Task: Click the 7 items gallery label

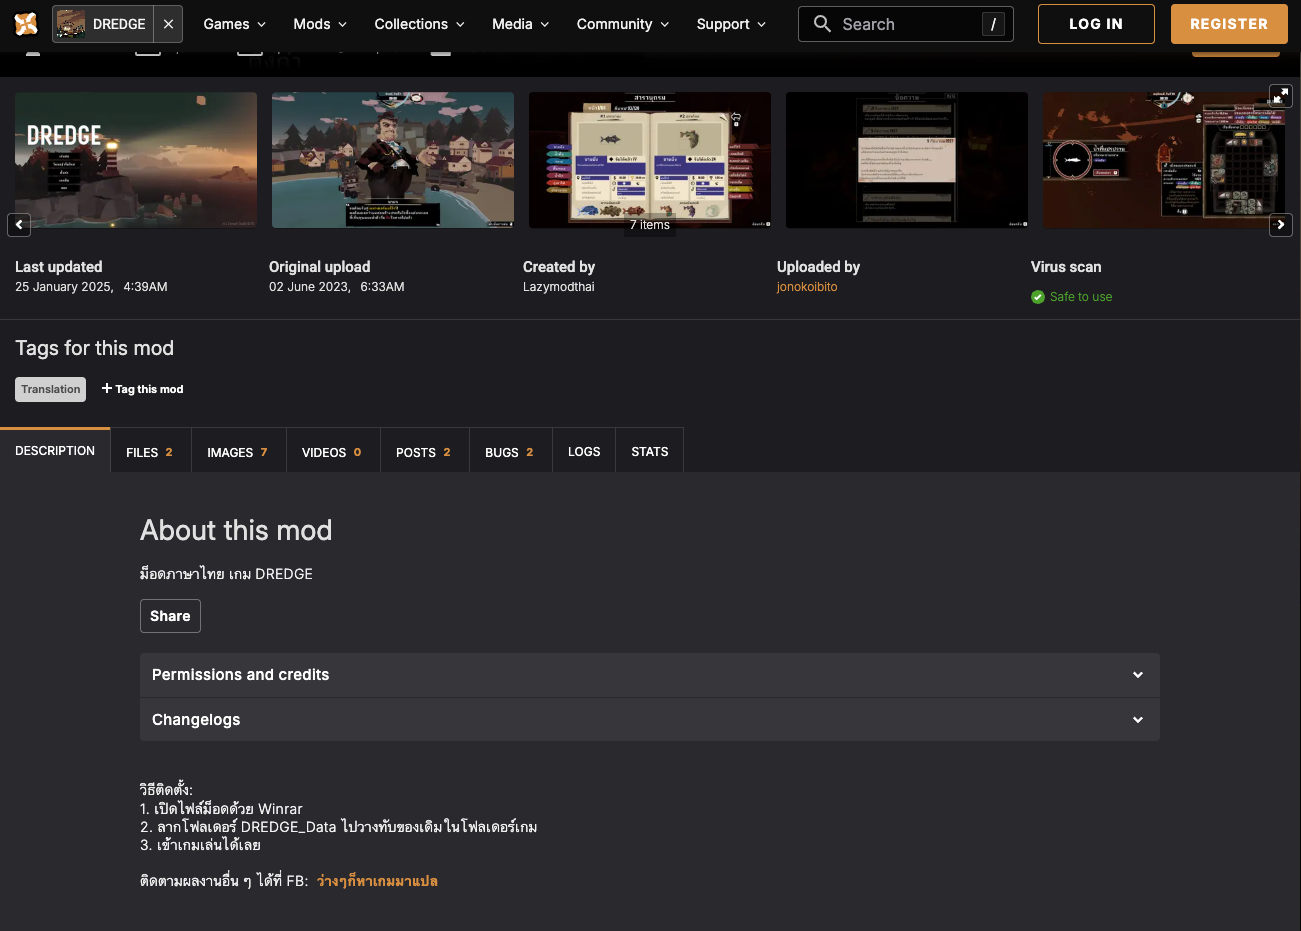Action: (650, 225)
